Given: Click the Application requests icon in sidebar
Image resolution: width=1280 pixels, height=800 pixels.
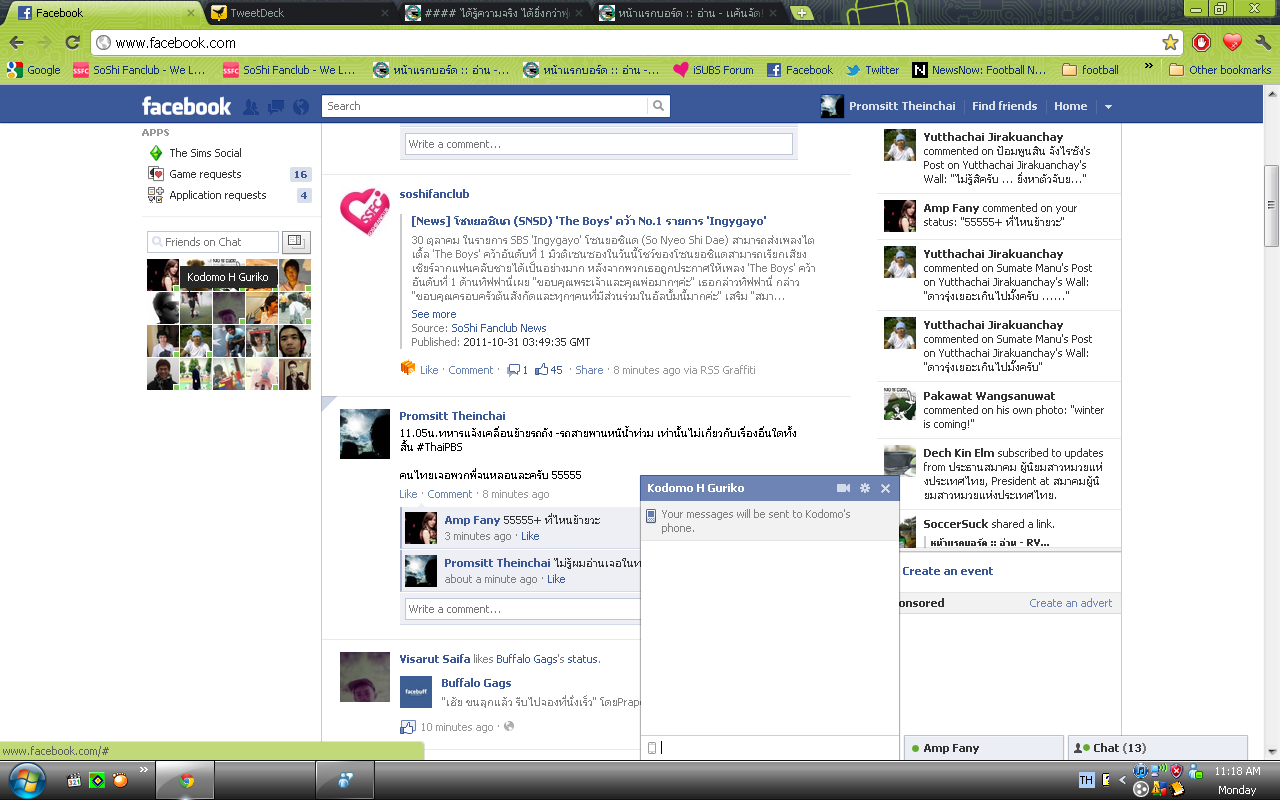Looking at the screenshot, I should (155, 195).
